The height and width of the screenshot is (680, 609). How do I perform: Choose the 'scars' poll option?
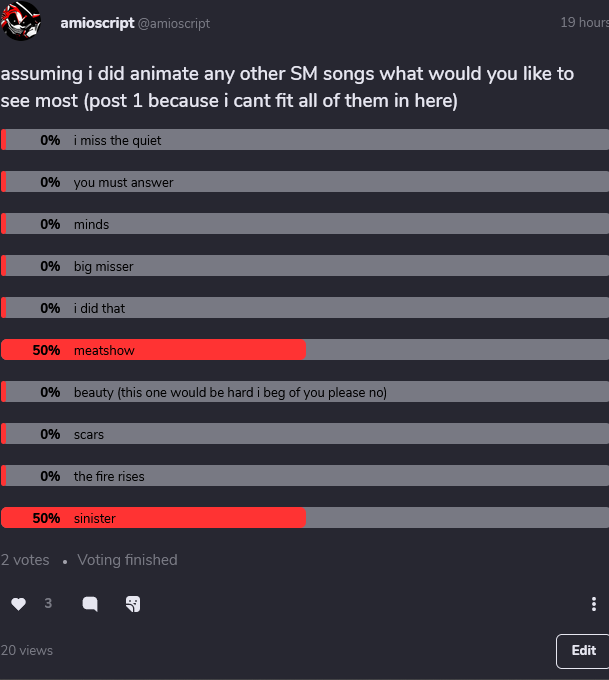[x=305, y=435]
